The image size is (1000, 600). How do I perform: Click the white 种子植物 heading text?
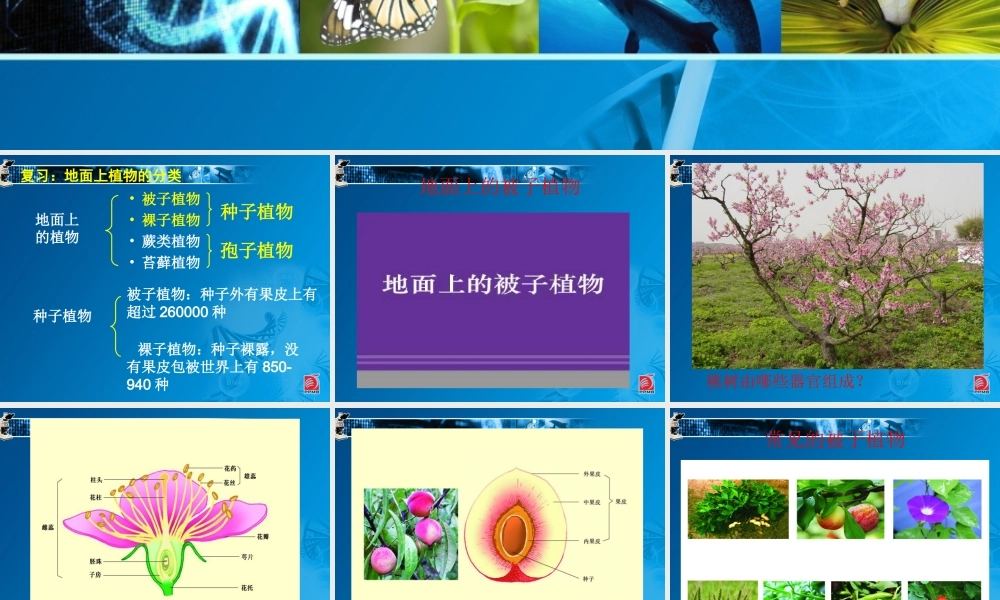[62, 316]
